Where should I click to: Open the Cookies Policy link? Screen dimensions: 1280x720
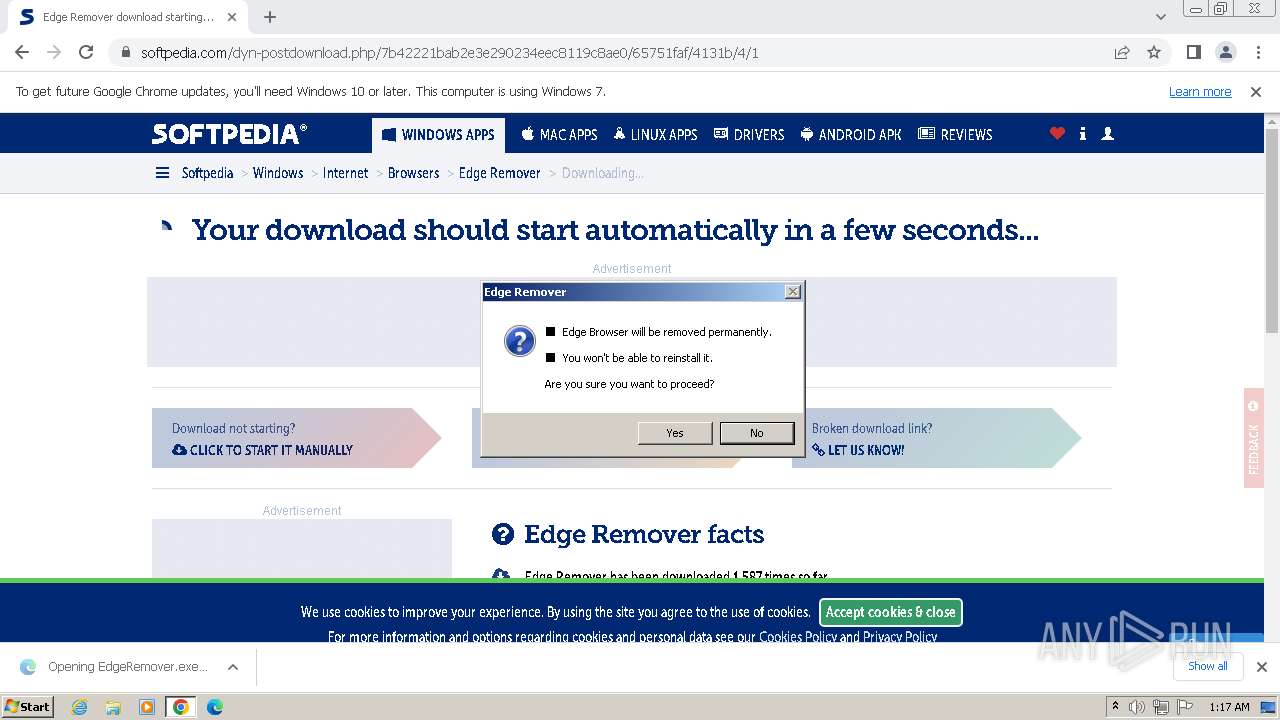798,636
